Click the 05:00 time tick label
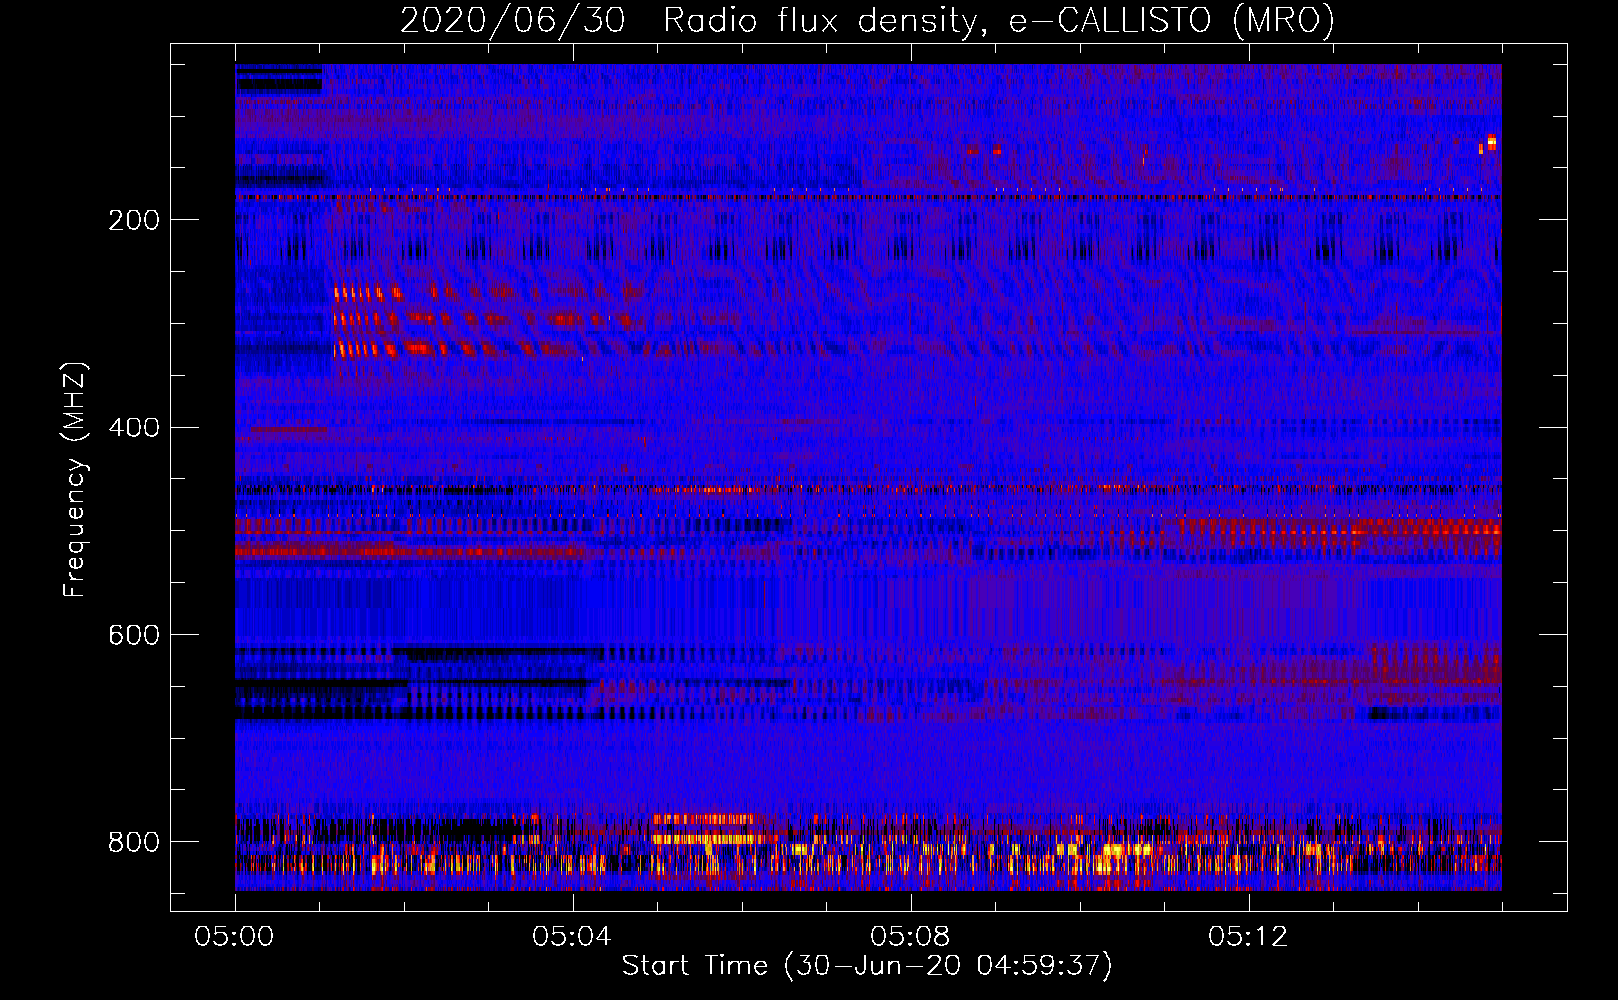This screenshot has width=1618, height=1000. (x=235, y=937)
